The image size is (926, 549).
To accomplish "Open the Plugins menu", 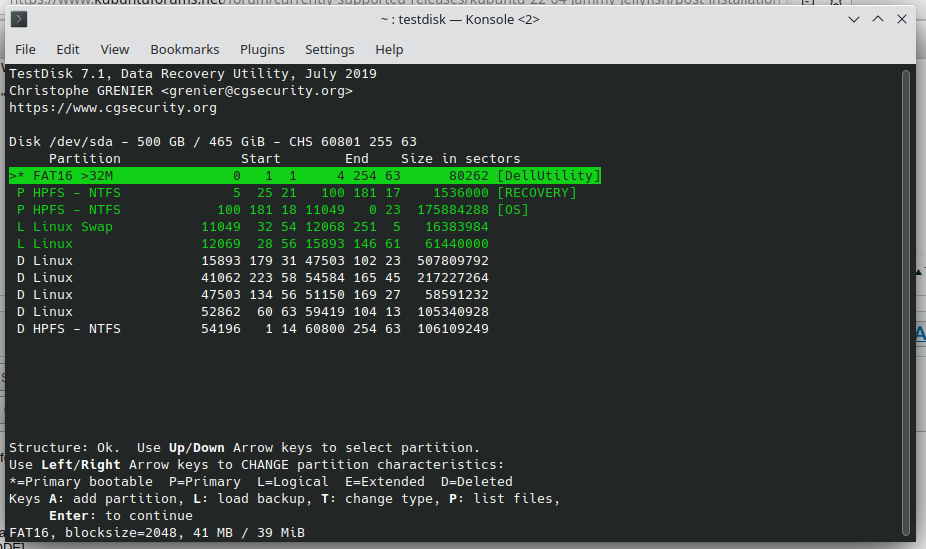I will [x=262, y=49].
